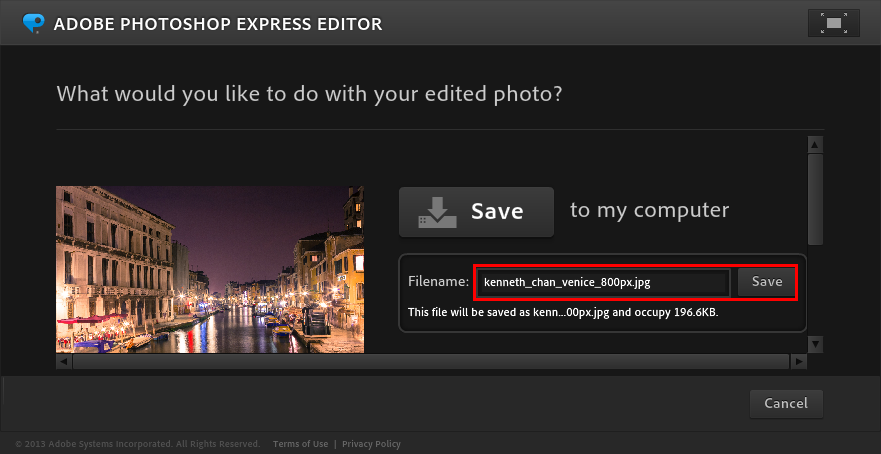Click the vertical scrollbar up arrow
881x454 pixels.
[x=815, y=144]
